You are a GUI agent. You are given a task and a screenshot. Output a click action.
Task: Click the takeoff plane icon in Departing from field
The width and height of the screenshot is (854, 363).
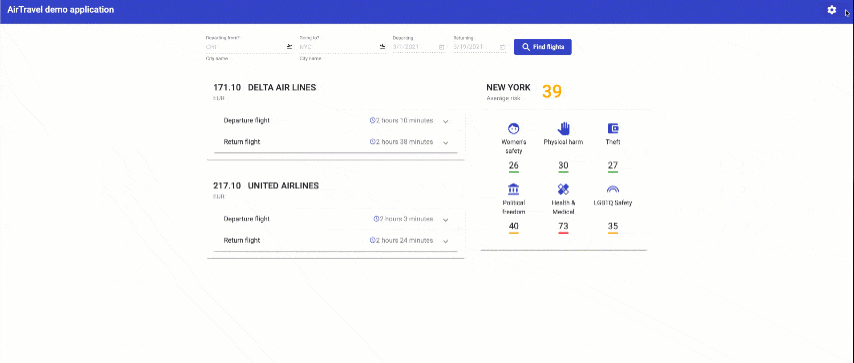pos(289,47)
